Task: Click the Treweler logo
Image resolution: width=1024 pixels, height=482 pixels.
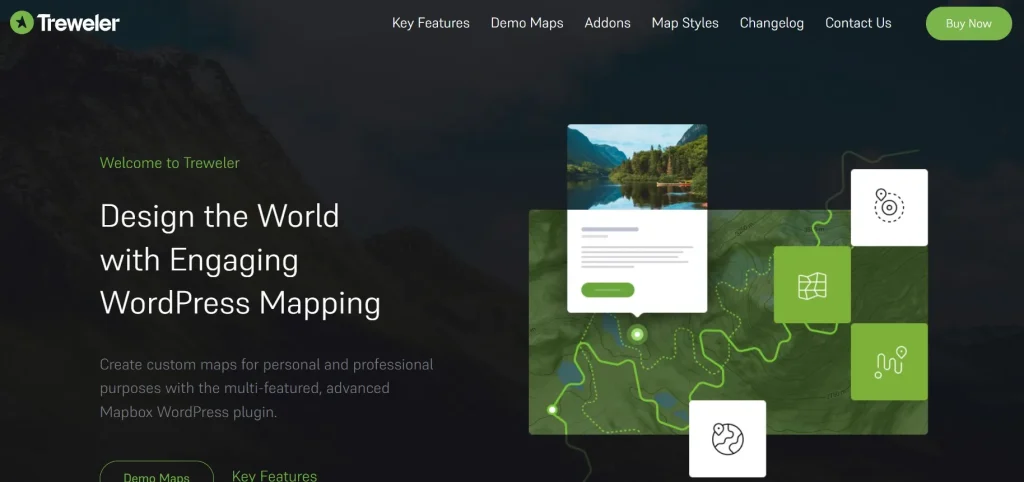Action: [65, 24]
